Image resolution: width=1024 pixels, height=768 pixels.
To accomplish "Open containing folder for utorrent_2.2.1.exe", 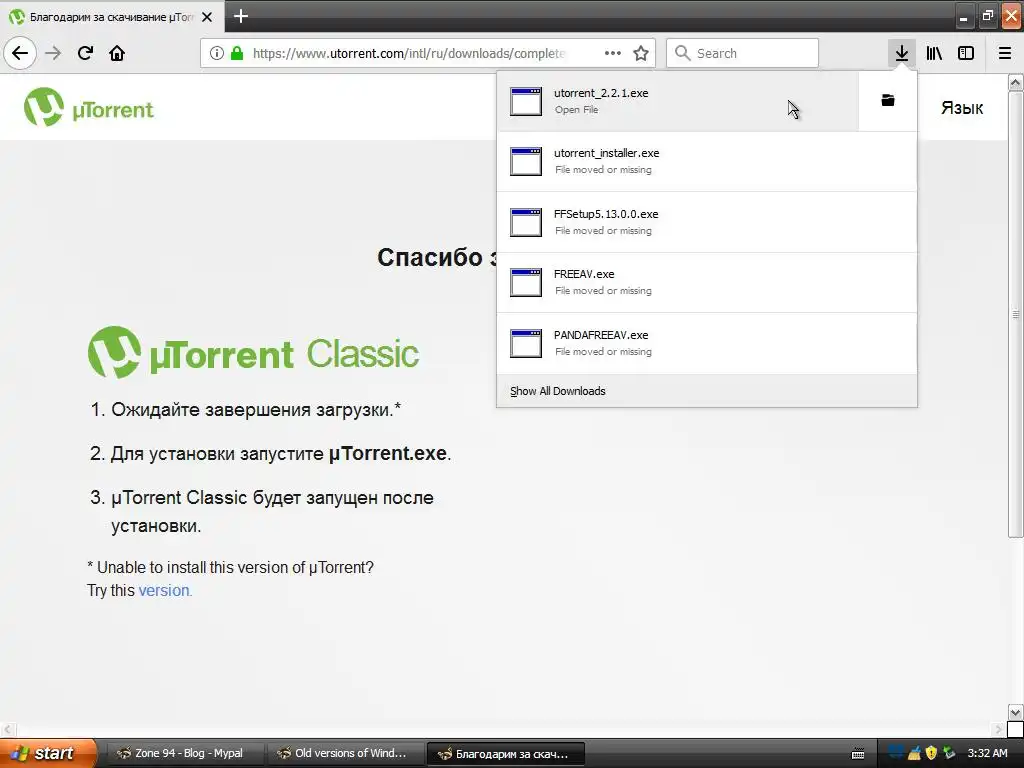I will pos(888,101).
